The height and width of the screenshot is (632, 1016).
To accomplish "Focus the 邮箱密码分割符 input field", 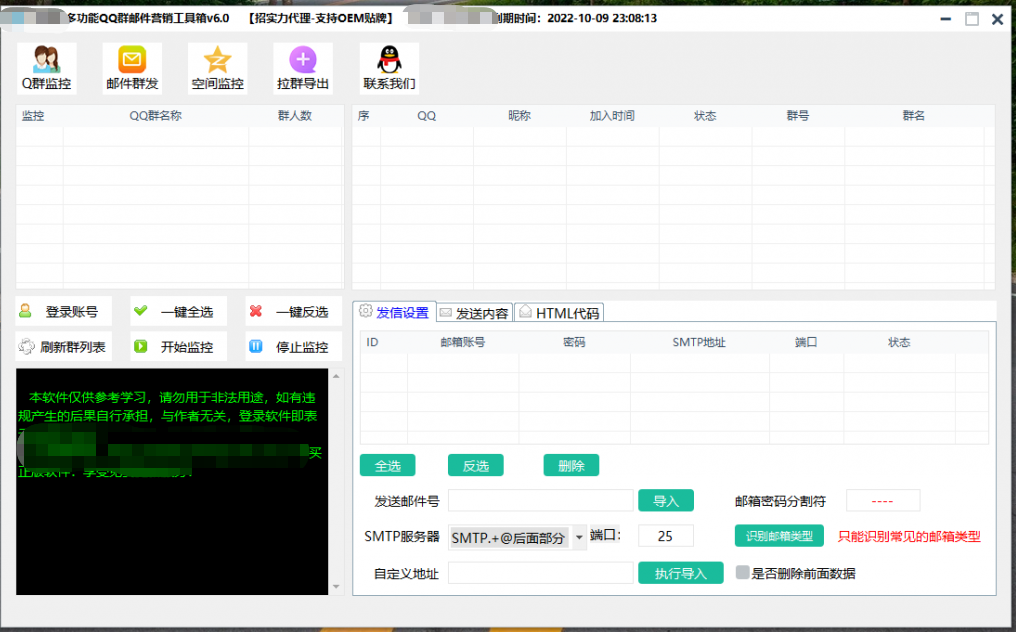I will [883, 500].
